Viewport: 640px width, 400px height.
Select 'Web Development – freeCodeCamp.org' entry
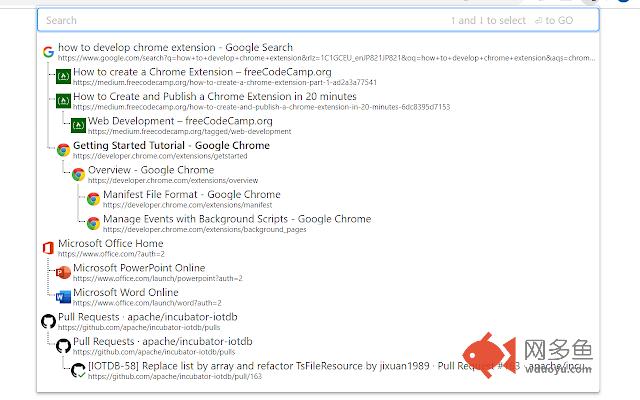[180, 121]
